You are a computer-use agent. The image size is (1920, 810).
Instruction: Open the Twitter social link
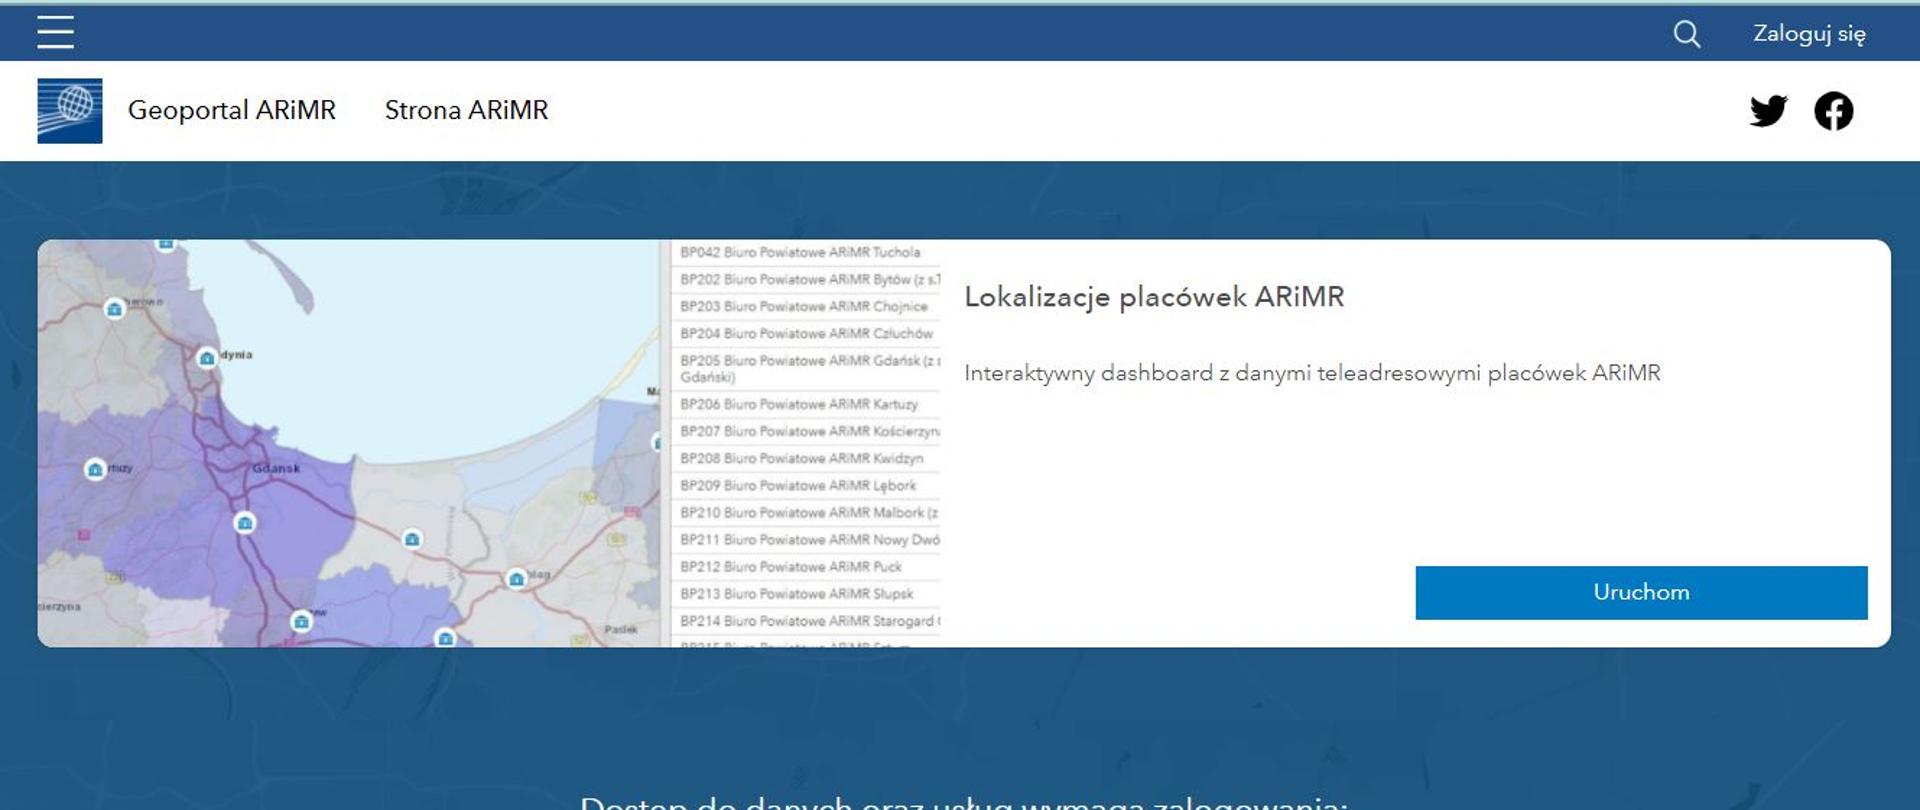(1768, 110)
